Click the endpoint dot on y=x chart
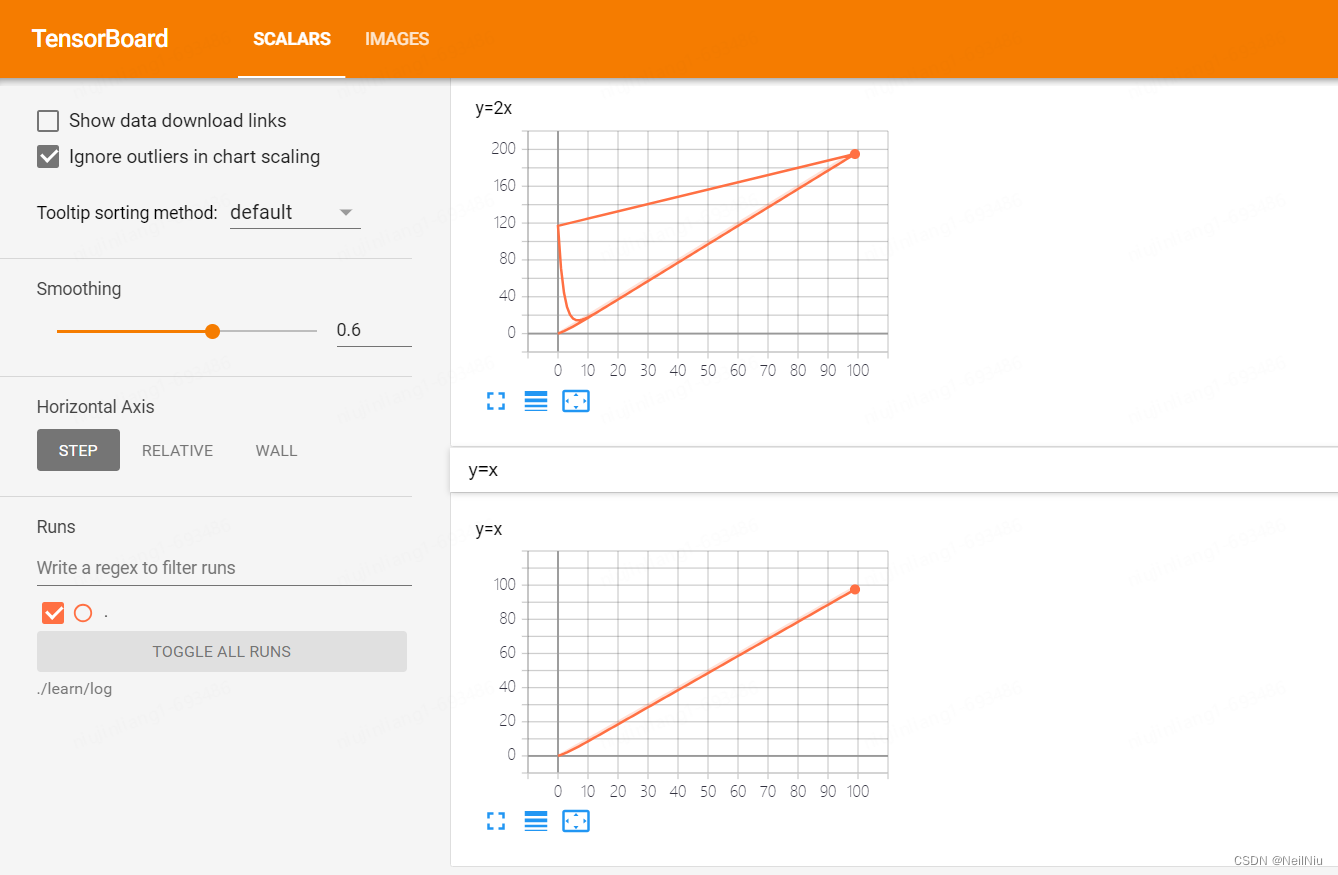This screenshot has height=875, width=1338. pos(855,589)
